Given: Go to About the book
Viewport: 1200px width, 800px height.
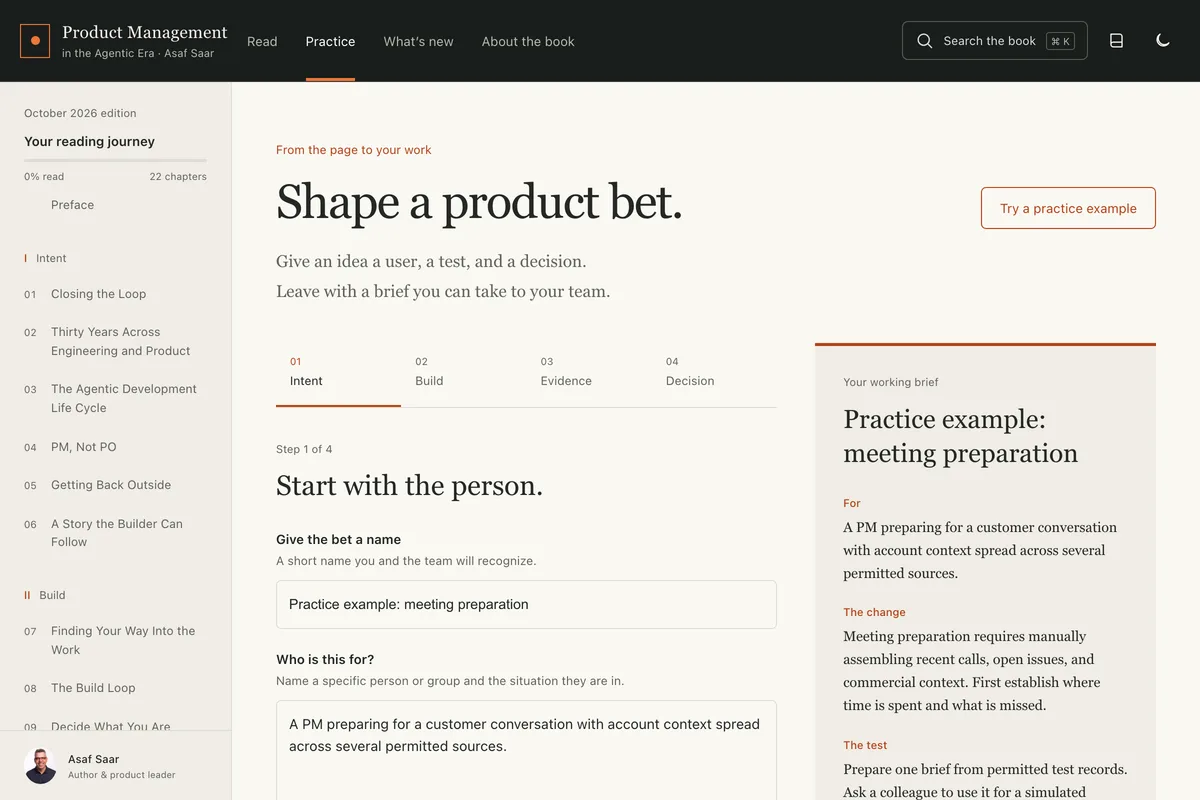Looking at the screenshot, I should 528,41.
